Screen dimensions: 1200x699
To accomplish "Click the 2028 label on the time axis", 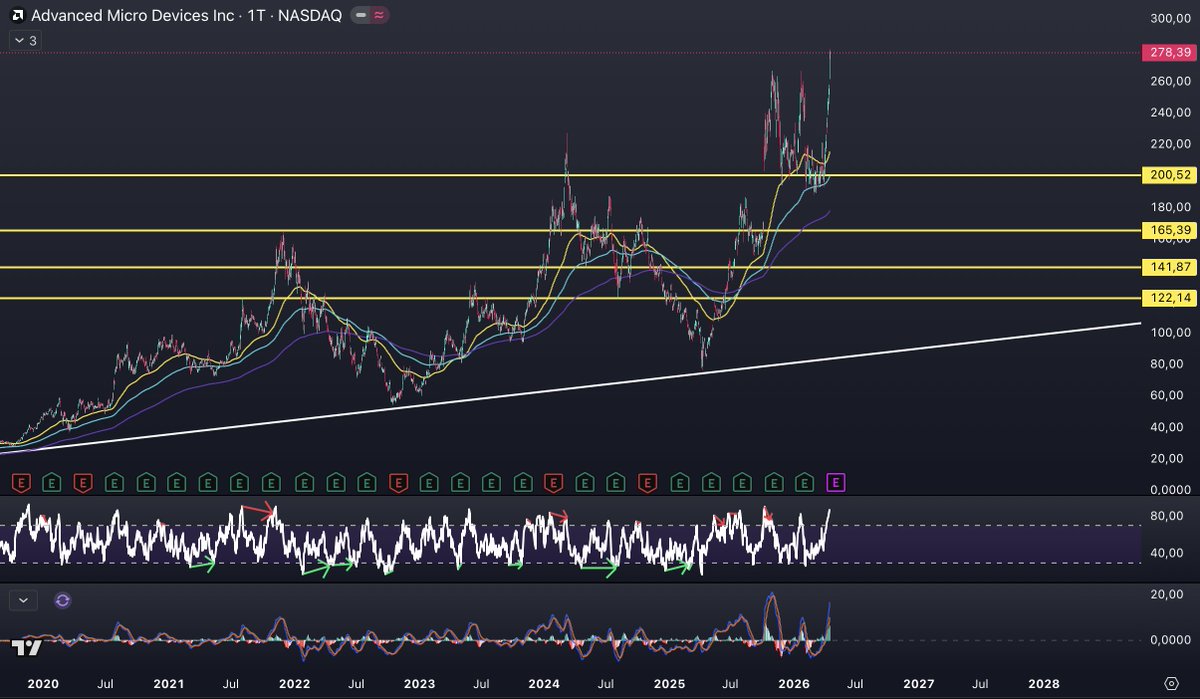I will 1044,684.
